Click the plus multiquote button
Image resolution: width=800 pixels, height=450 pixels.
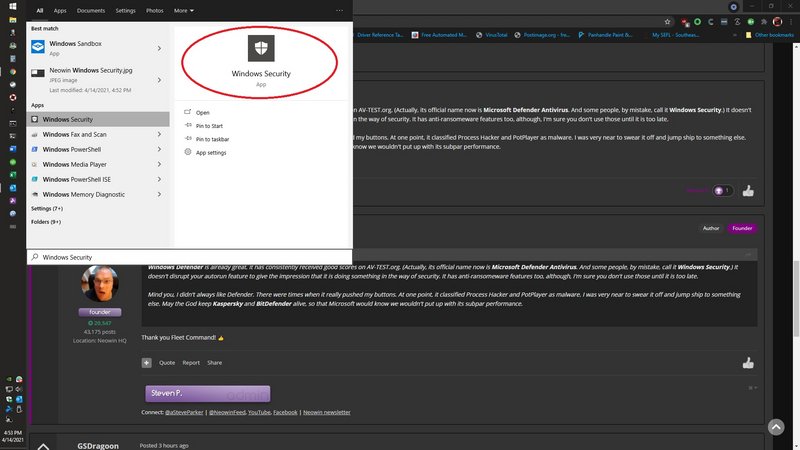[146, 363]
